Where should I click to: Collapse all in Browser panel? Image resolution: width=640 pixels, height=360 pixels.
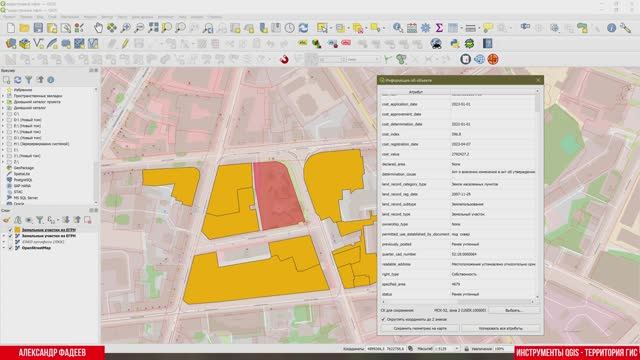coord(40,80)
